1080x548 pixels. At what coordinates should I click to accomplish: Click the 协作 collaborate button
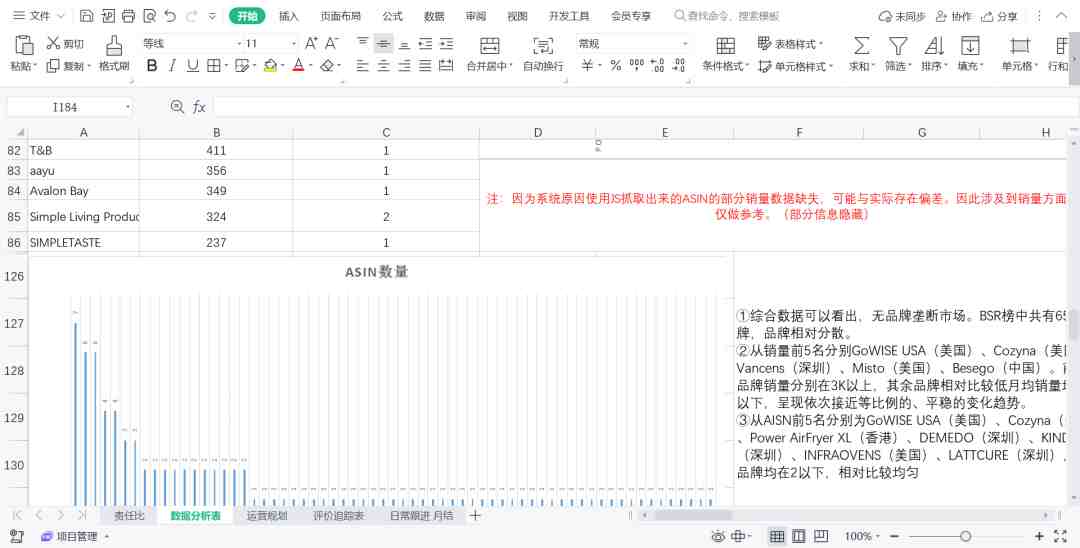[x=953, y=16]
